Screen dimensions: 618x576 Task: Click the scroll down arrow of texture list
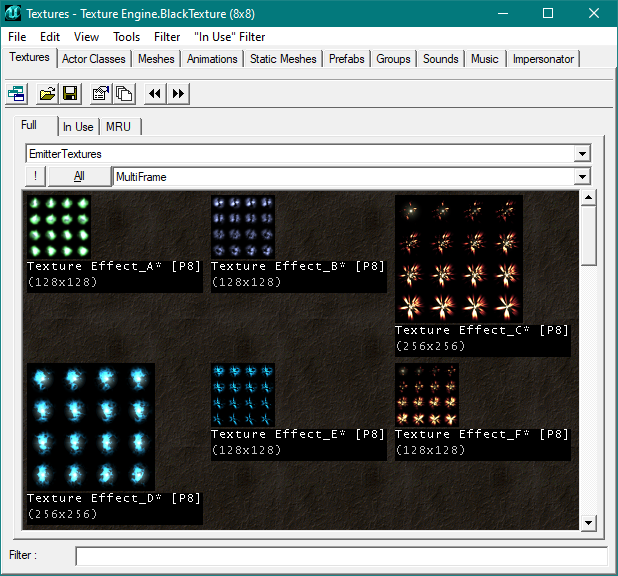[588, 523]
